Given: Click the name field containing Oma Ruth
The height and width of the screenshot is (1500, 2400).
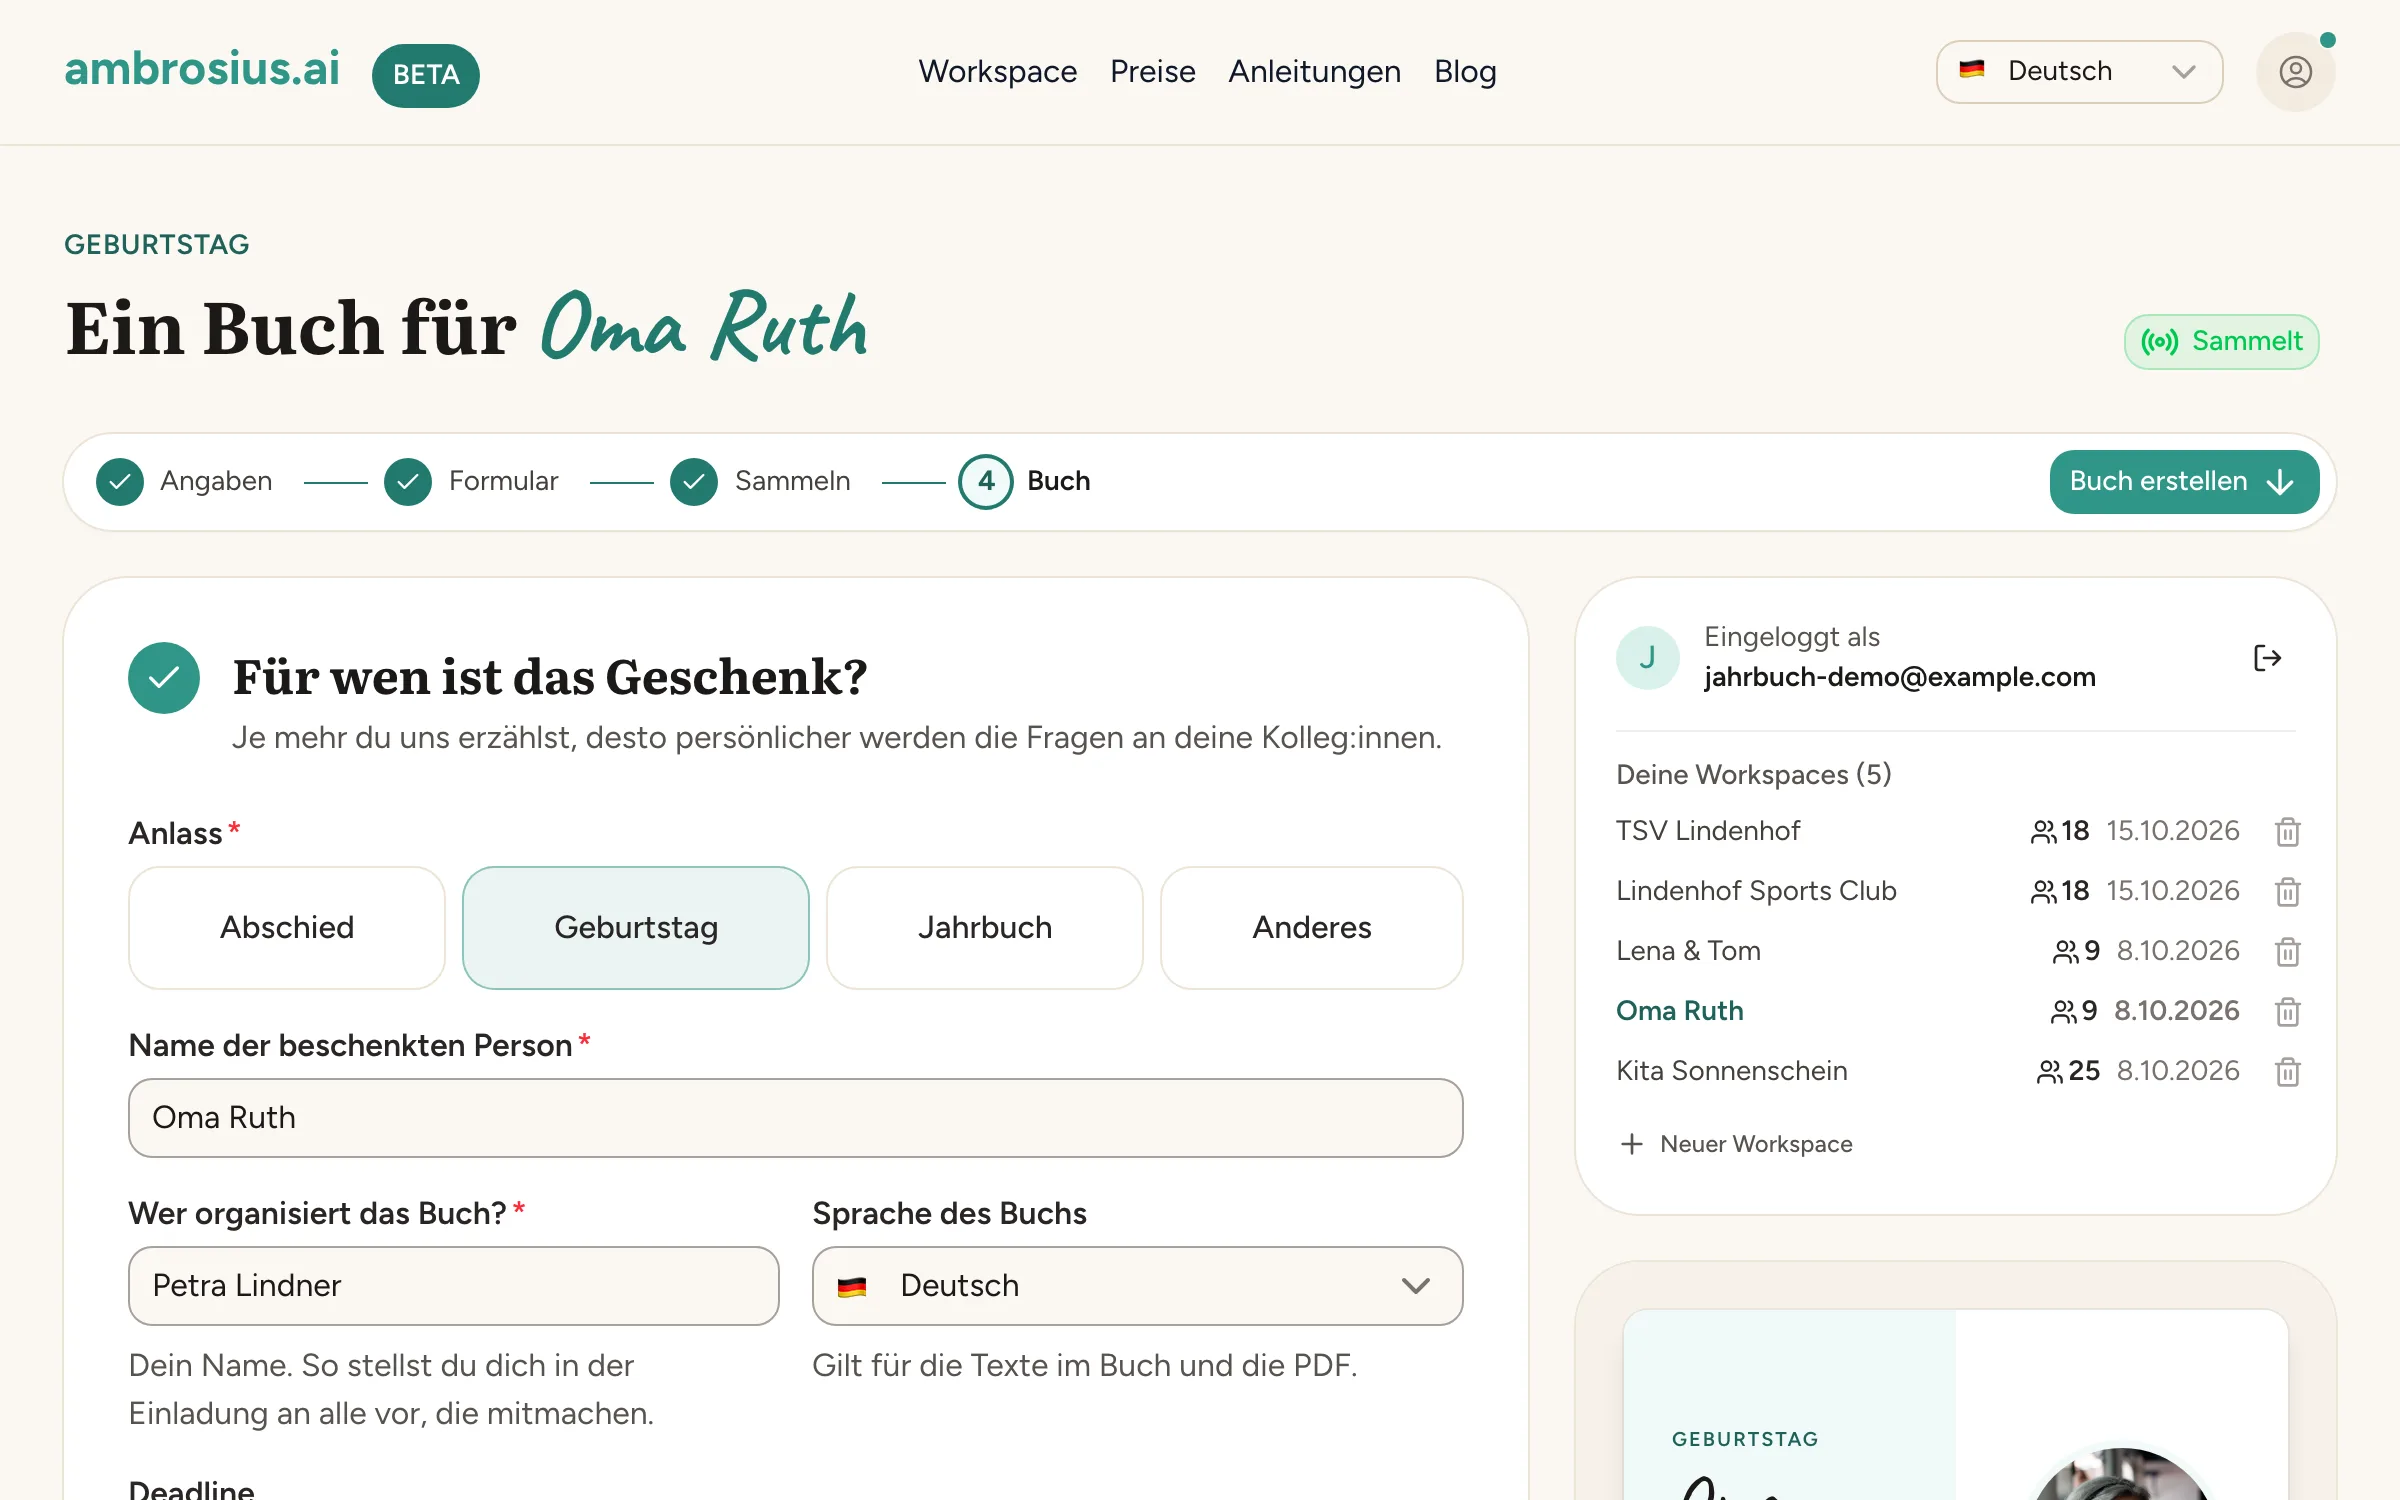Looking at the screenshot, I should (x=796, y=1118).
